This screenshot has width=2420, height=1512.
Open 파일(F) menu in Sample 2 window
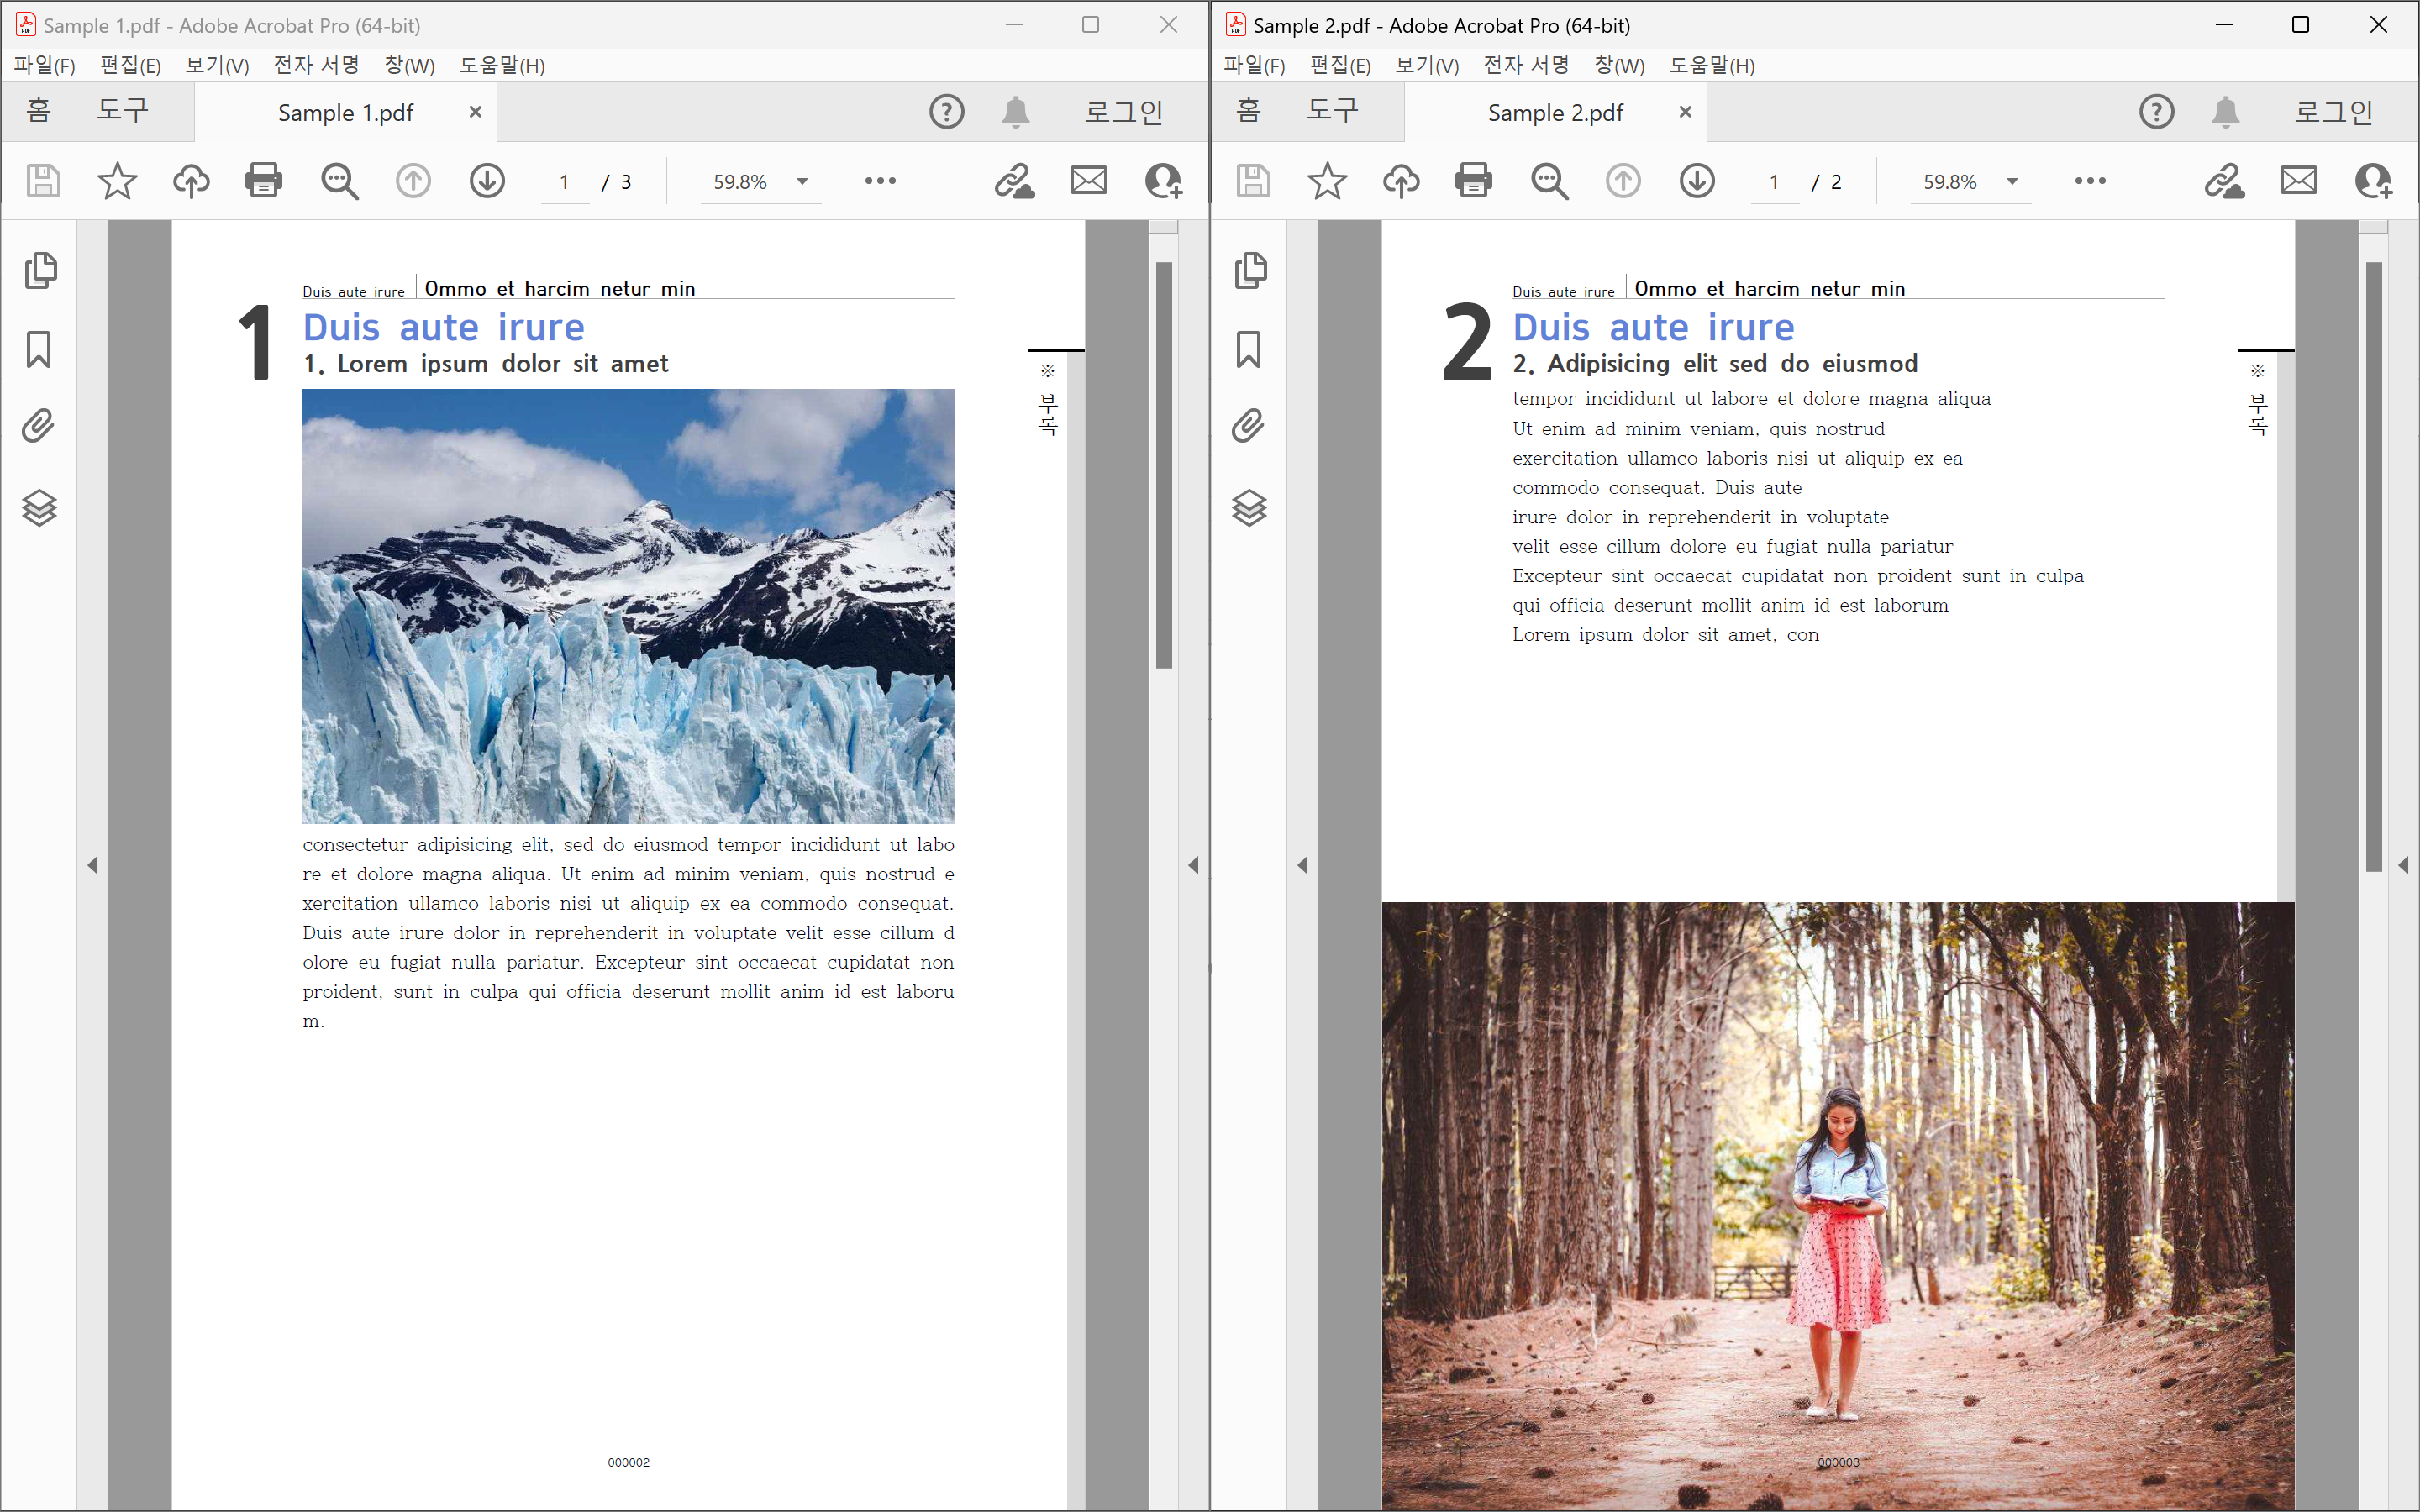(1254, 65)
